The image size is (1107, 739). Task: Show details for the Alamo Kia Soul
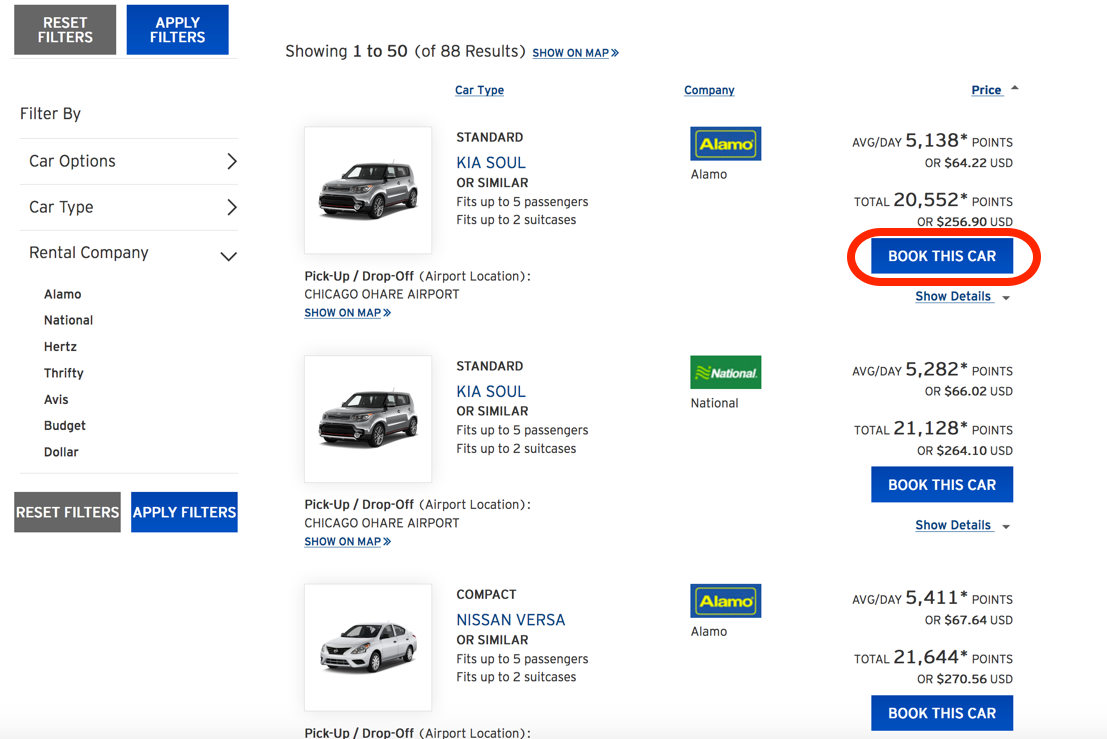coord(953,296)
